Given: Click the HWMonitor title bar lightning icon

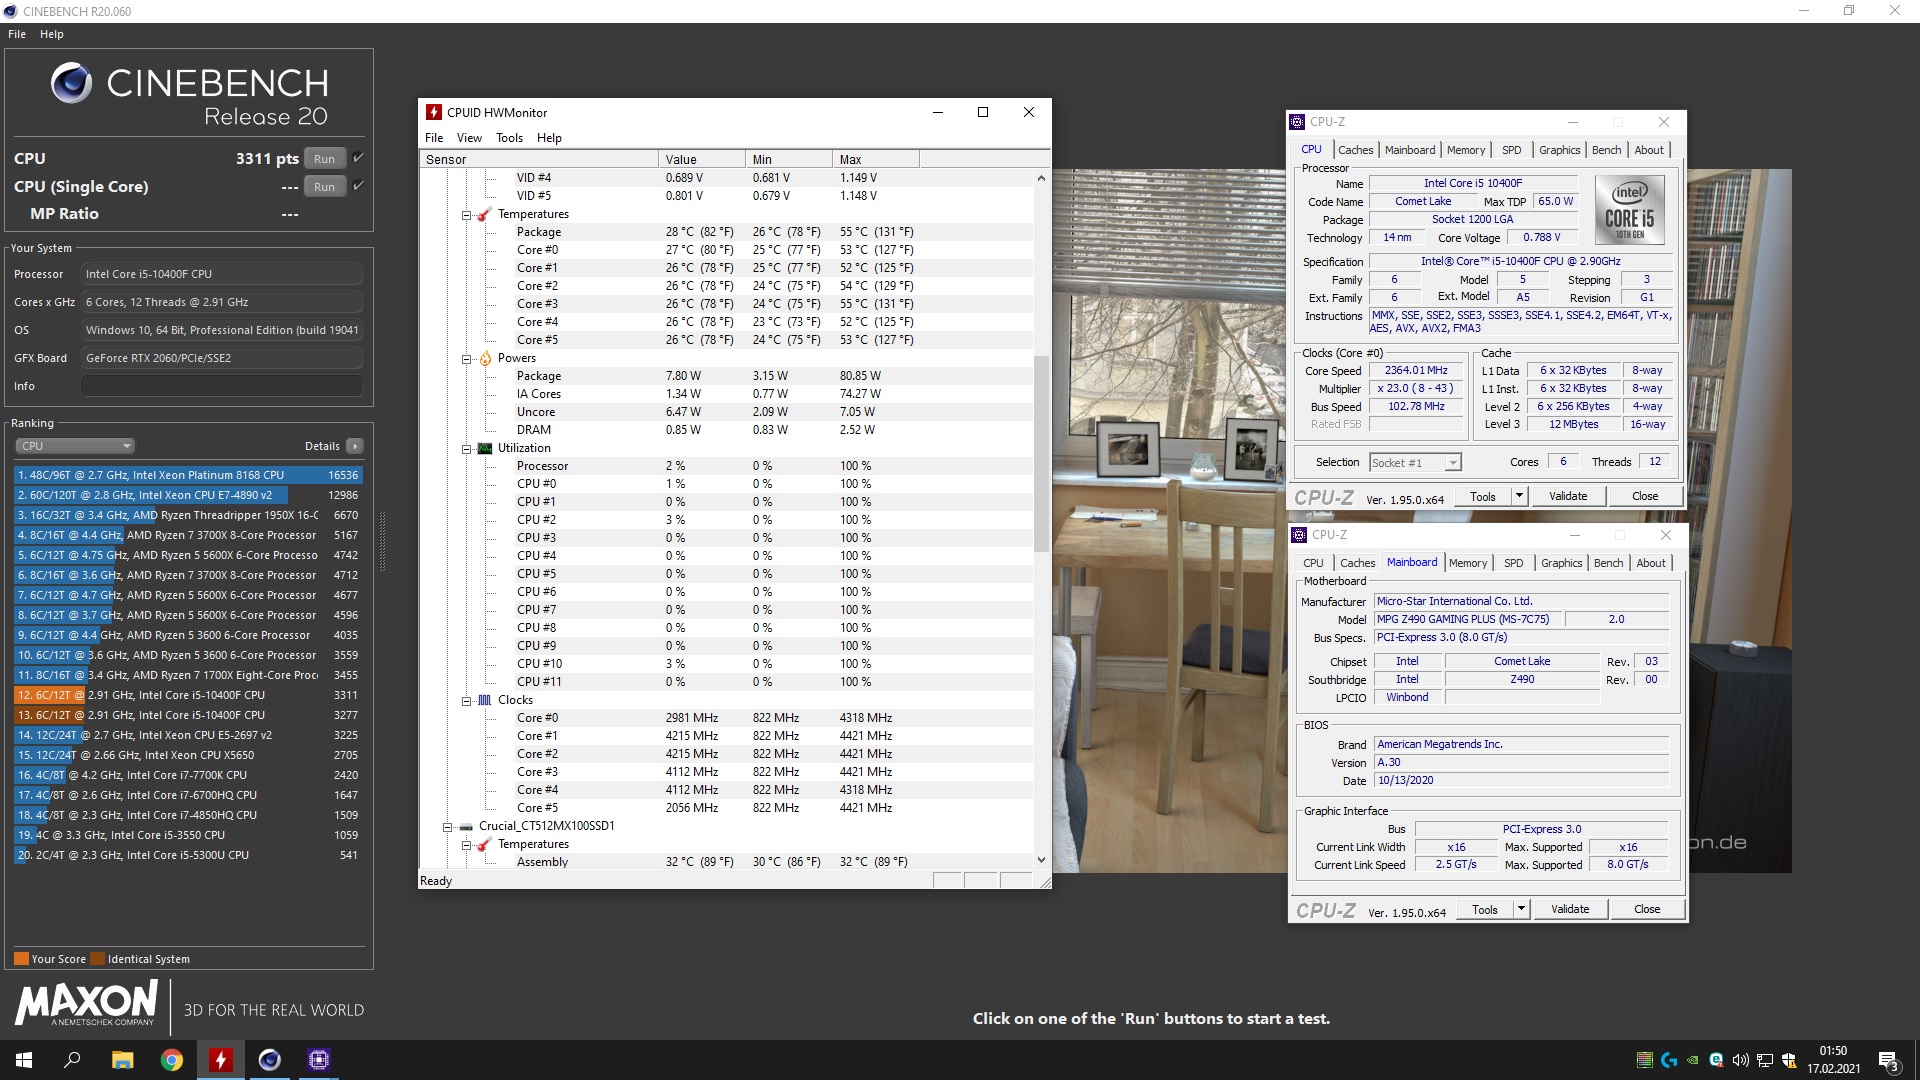Looking at the screenshot, I should coord(434,112).
